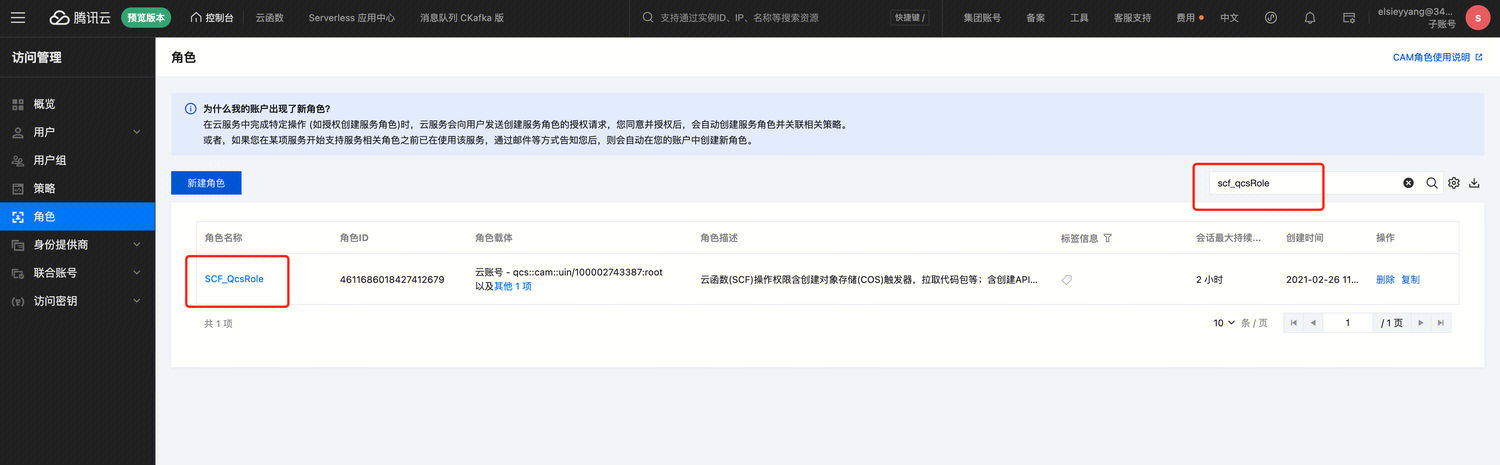Click the page number input
The height and width of the screenshot is (465, 1500).
[1348, 323]
